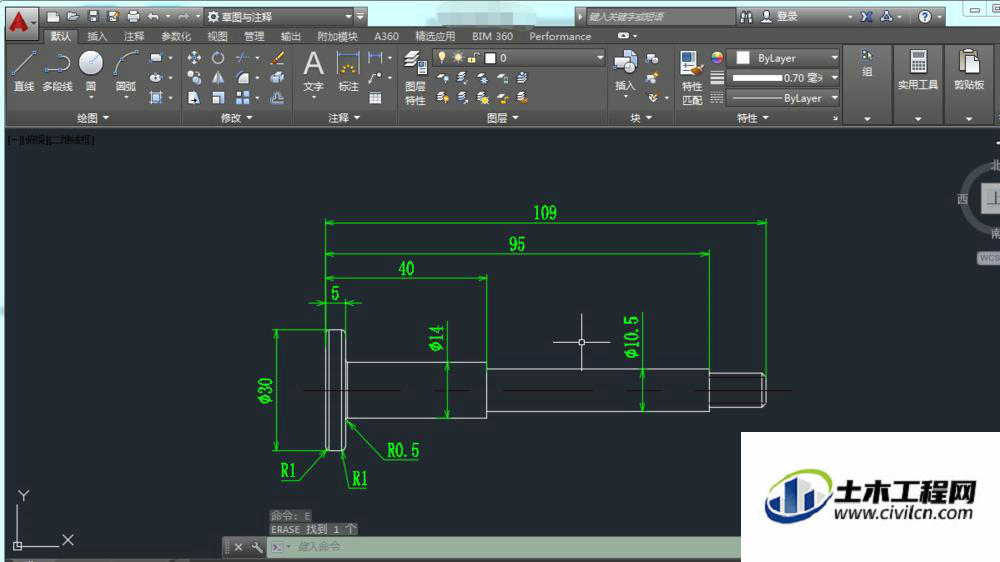Open Layer Properties (图层特性)

[x=415, y=78]
